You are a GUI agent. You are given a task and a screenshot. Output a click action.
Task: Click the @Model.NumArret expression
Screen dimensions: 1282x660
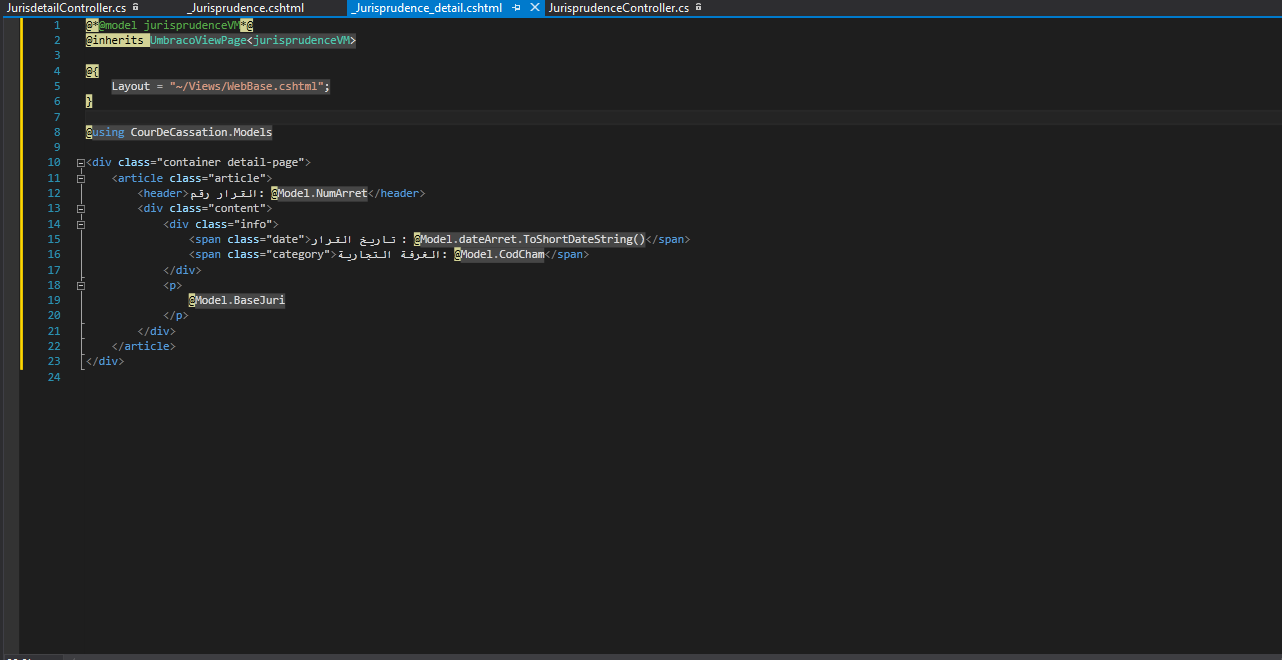[x=319, y=193]
